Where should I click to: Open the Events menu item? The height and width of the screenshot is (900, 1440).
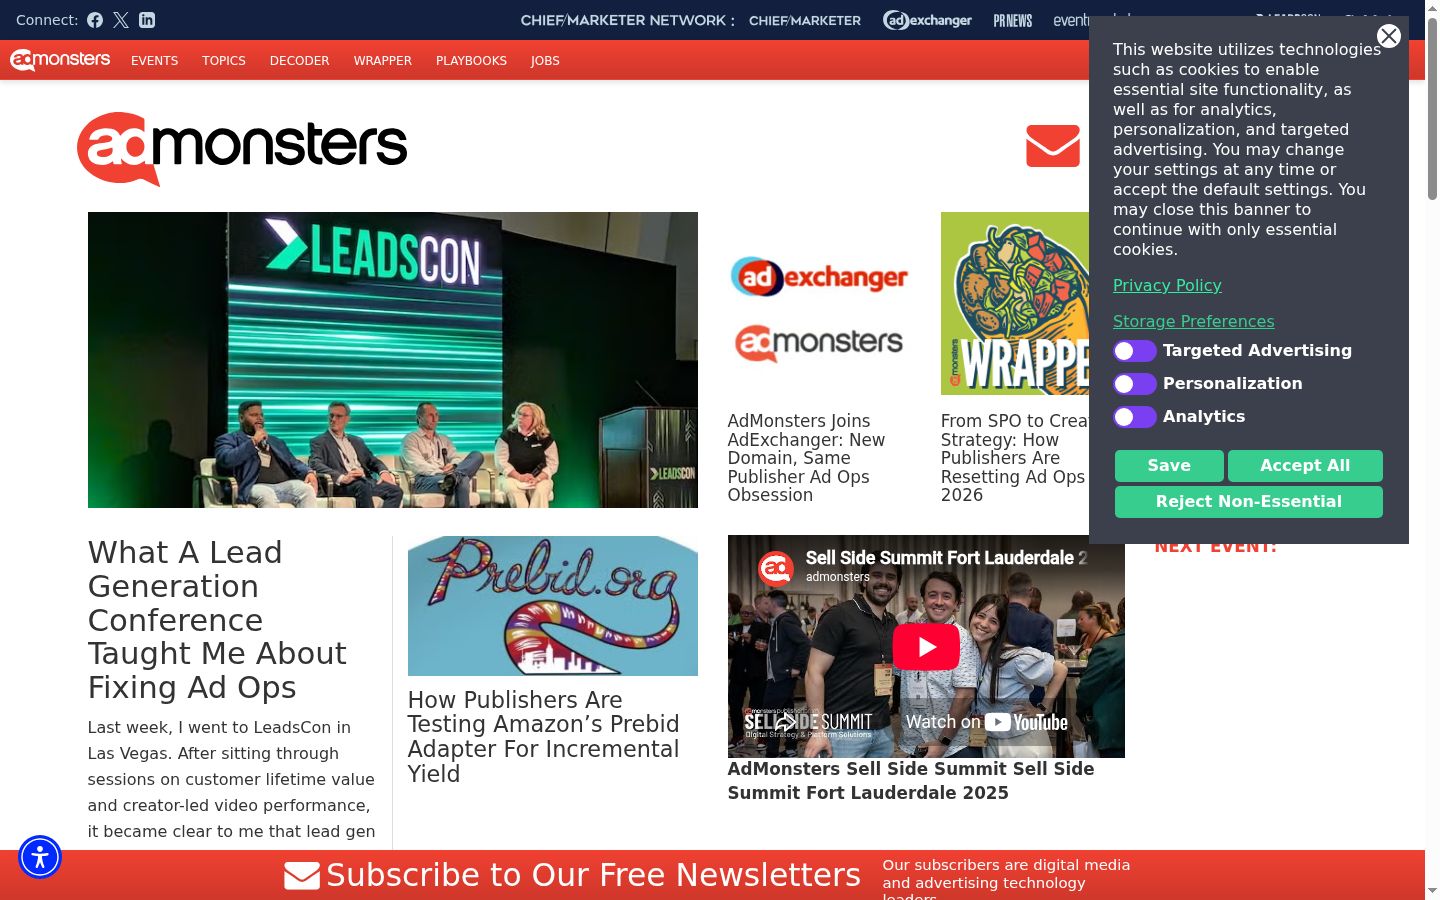(155, 61)
